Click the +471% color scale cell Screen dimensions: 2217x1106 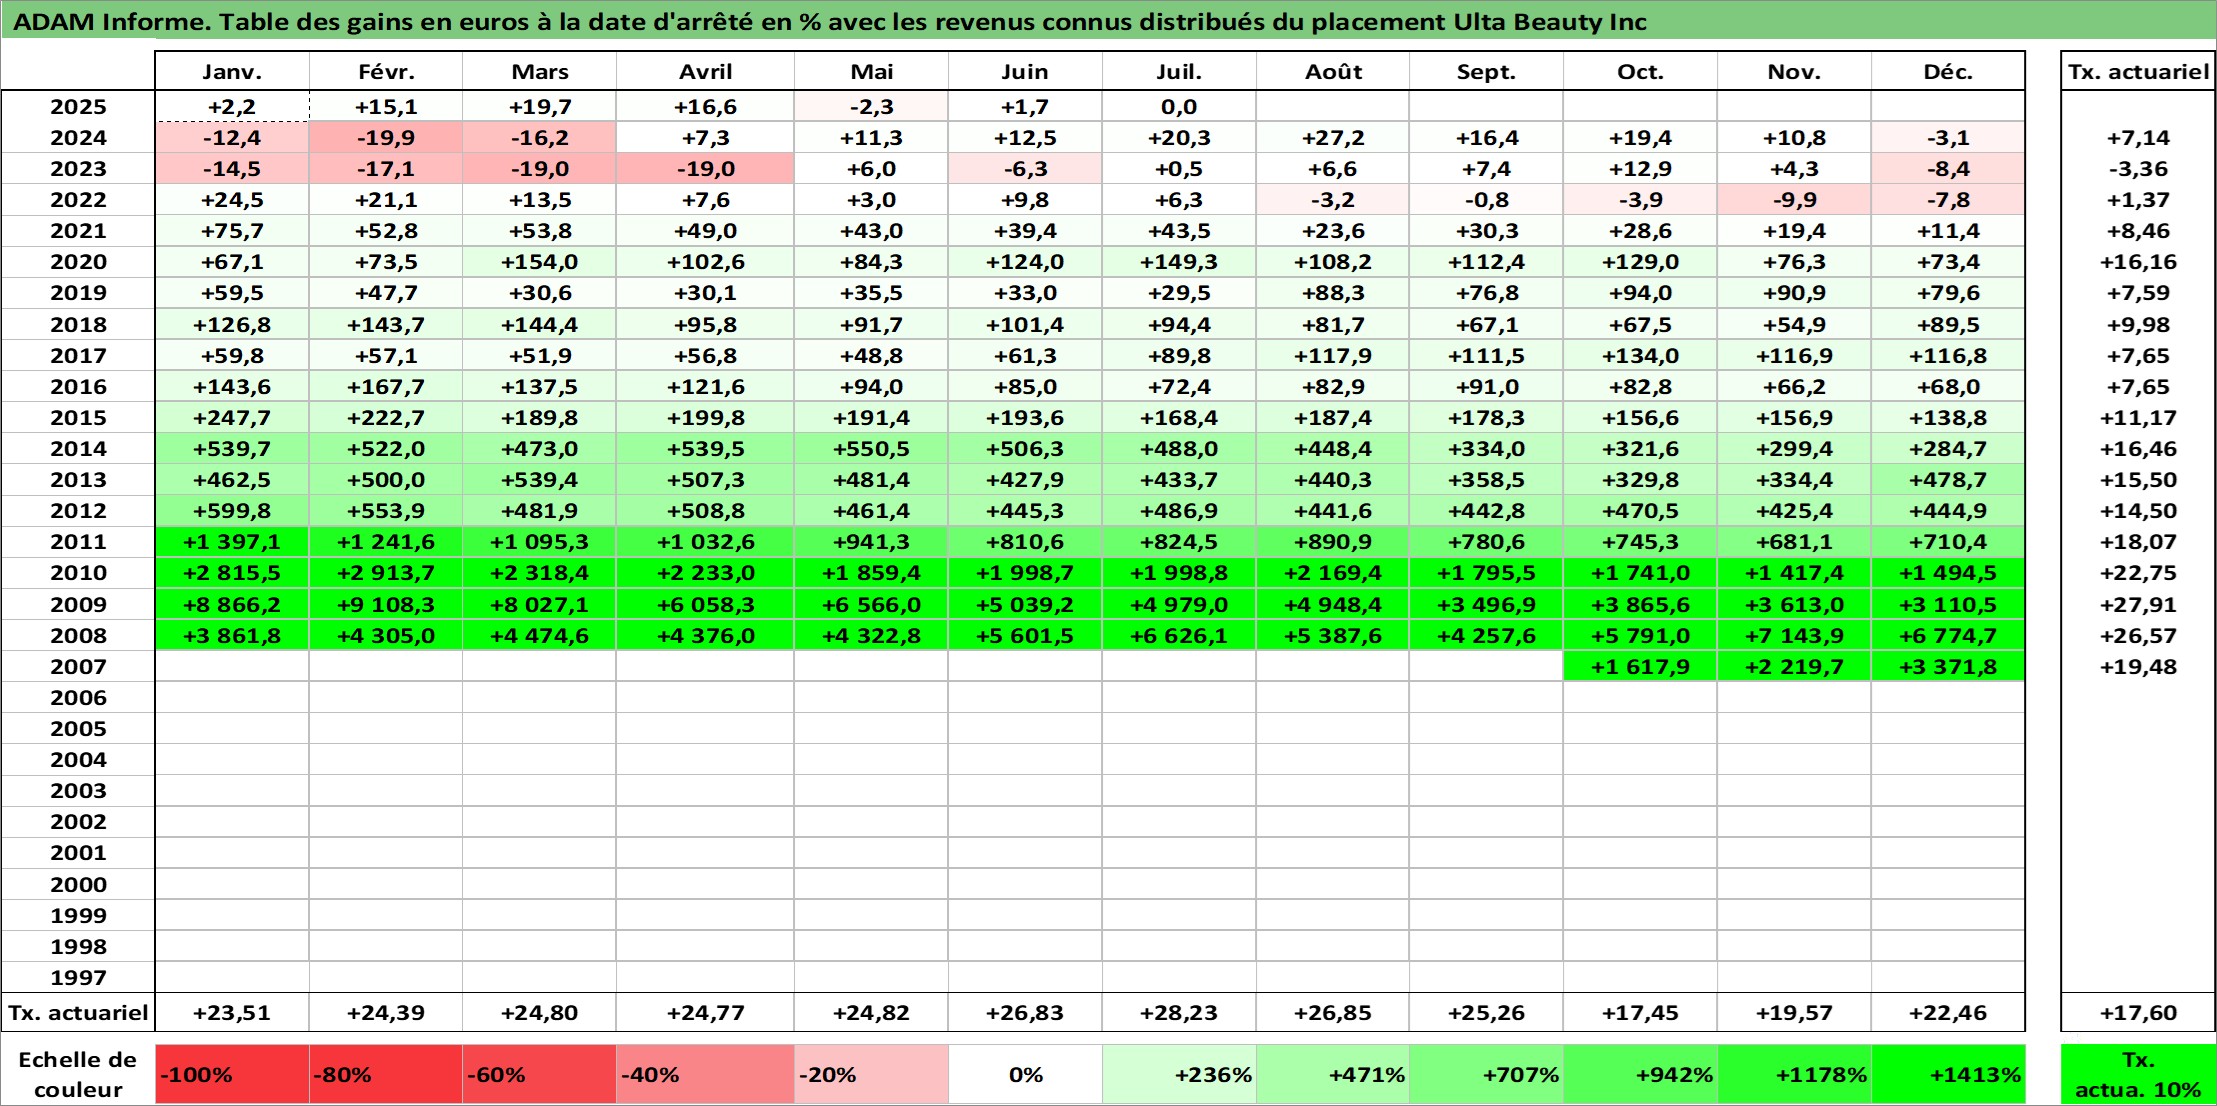(1332, 1075)
